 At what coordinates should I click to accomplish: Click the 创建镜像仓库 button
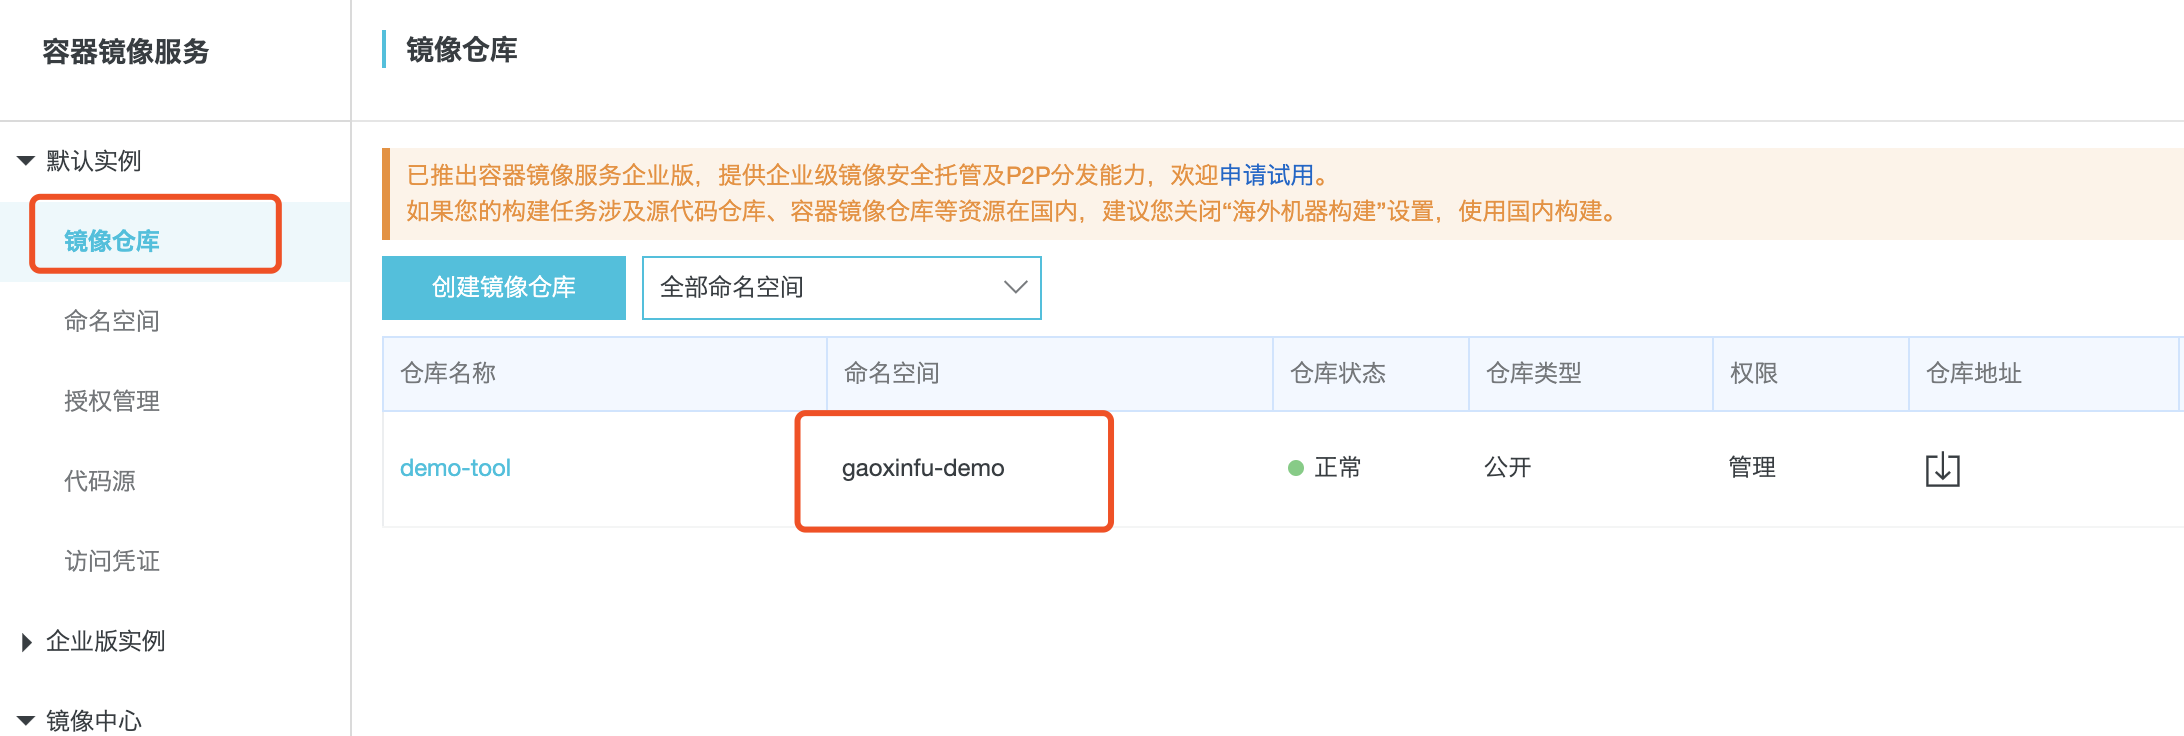pos(503,287)
